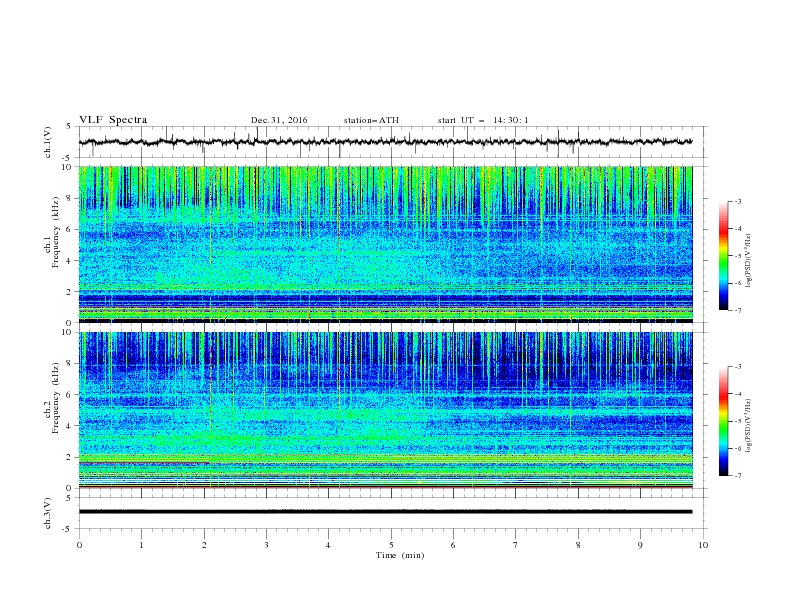Click inside the ch.1 spectrogram panel

coord(385,244)
